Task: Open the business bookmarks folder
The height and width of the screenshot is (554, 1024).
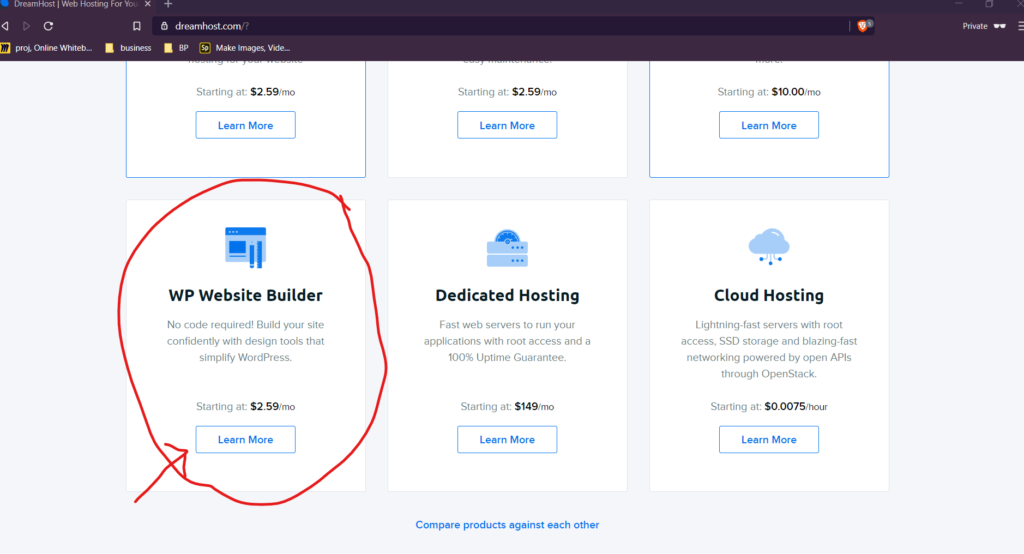Action: pos(129,48)
